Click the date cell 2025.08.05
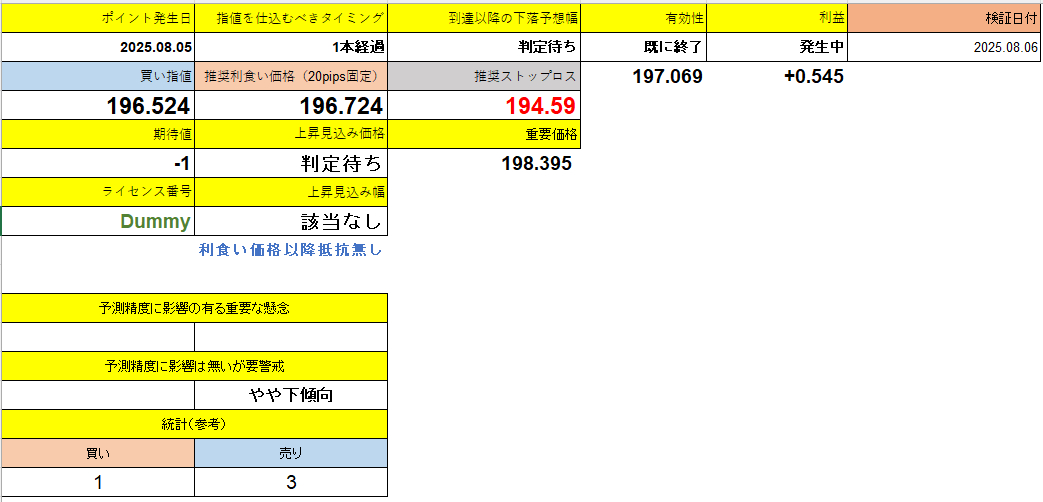This screenshot has height=502, width=1043. pos(98,47)
